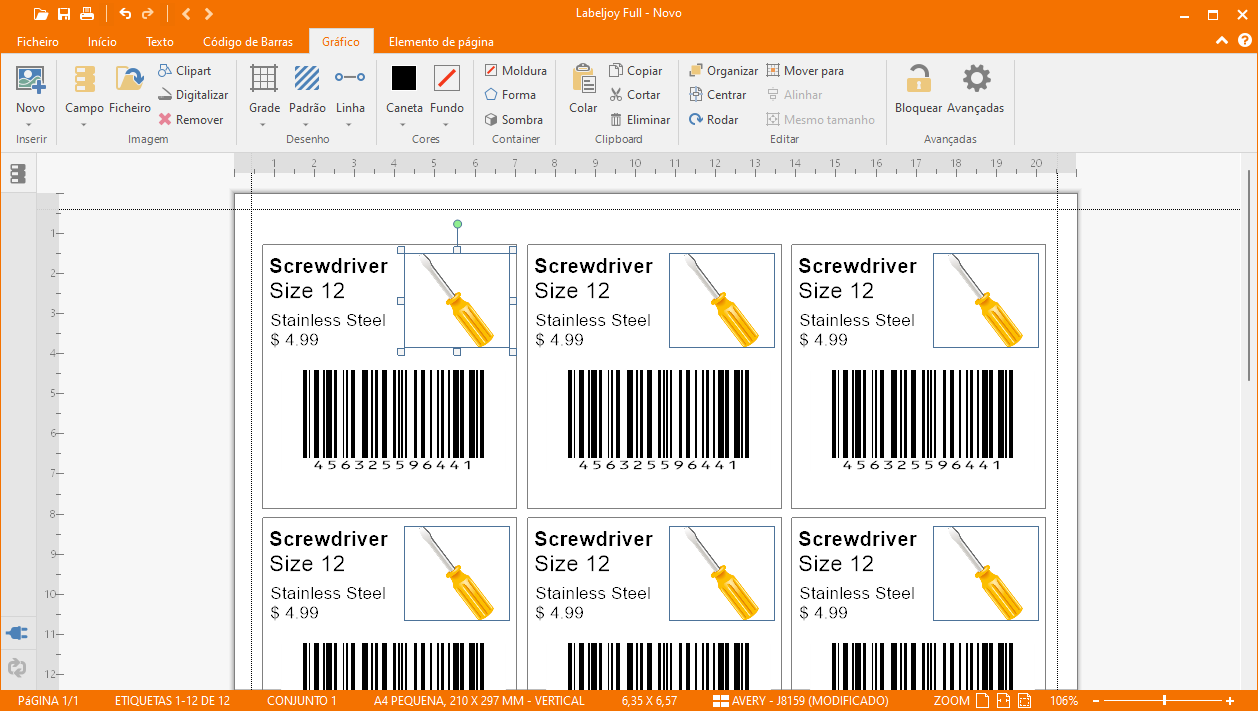The image size is (1258, 711).
Task: Click the AVERY - J8159 layout in status bar
Action: click(x=801, y=701)
